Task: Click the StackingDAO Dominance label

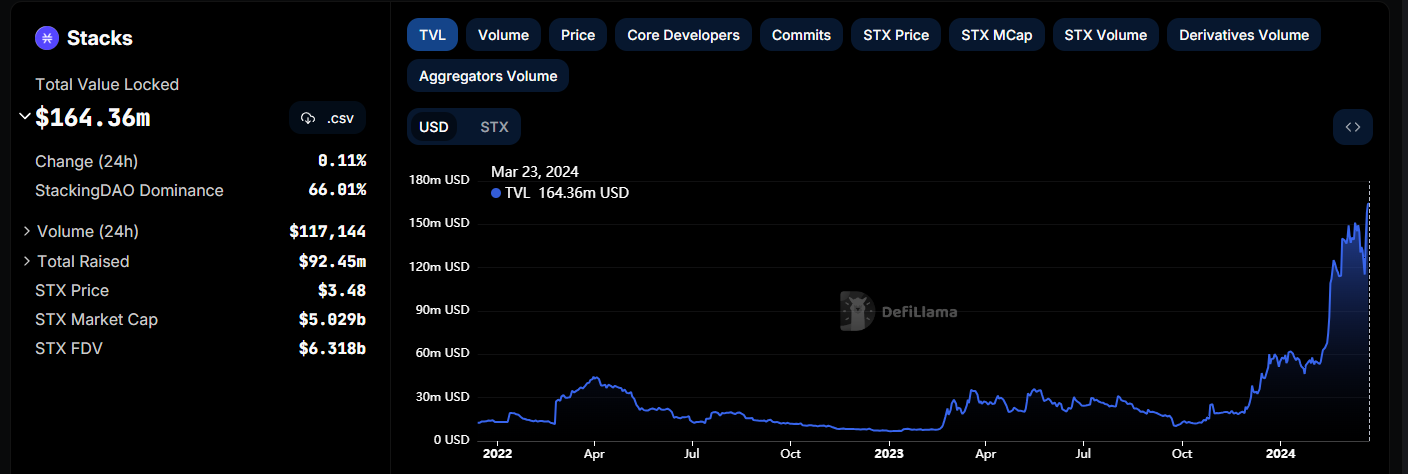Action: (x=129, y=190)
